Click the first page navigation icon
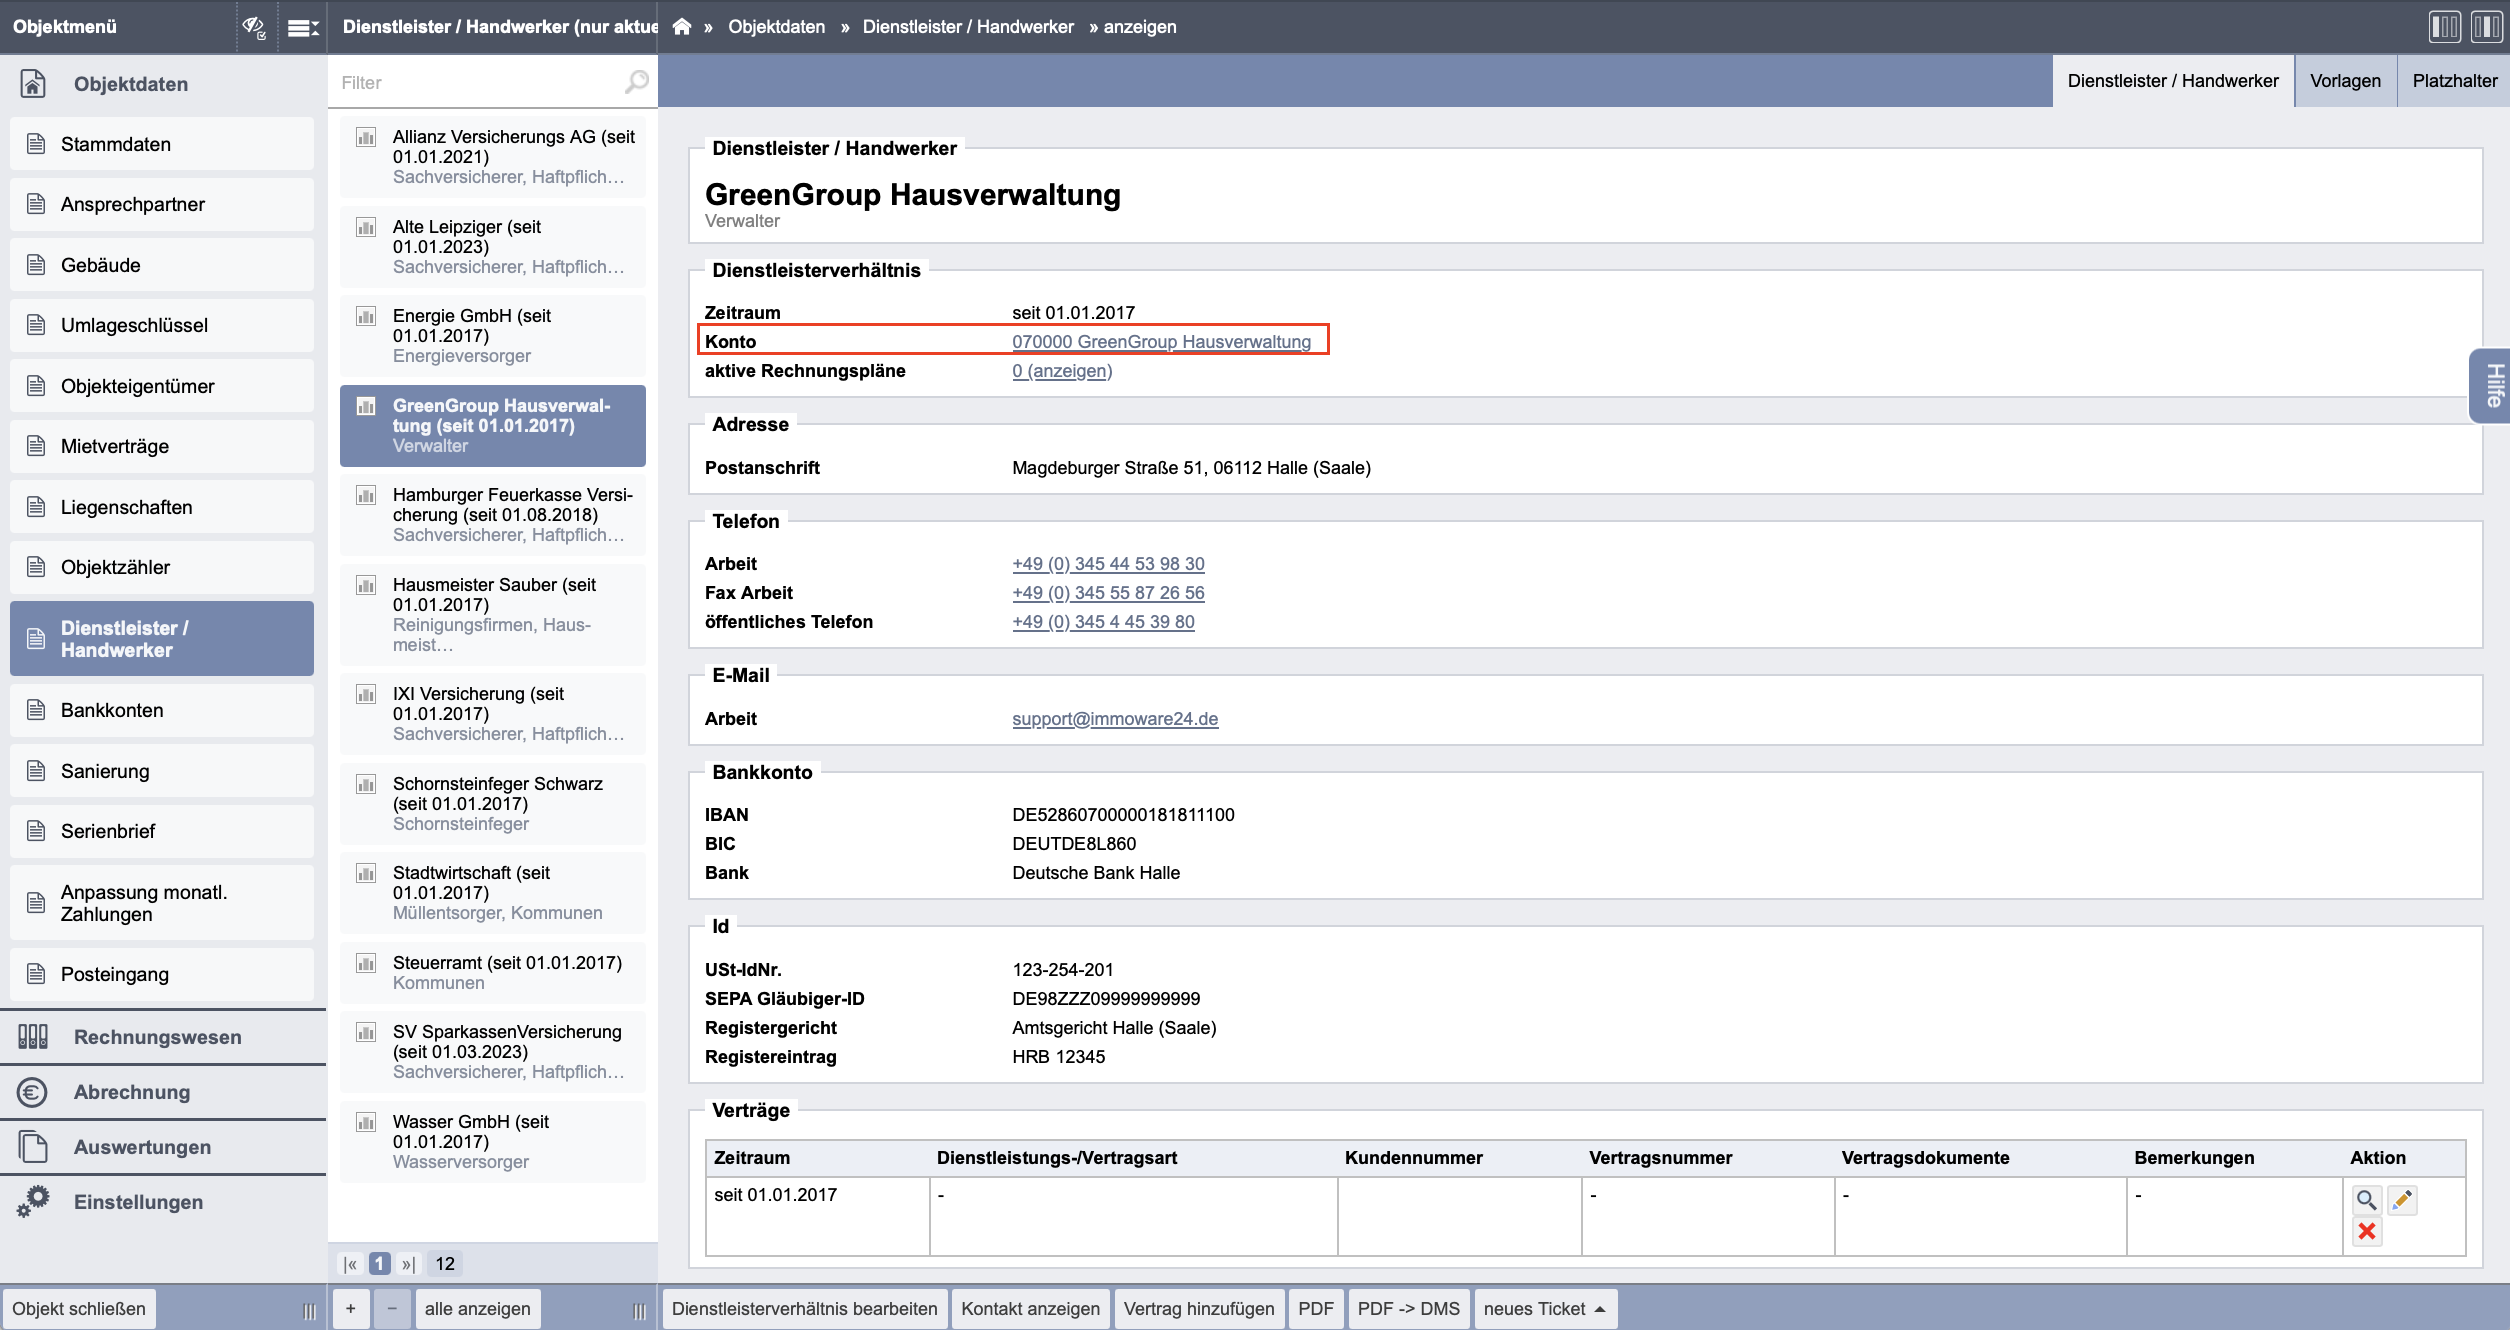 [350, 1264]
